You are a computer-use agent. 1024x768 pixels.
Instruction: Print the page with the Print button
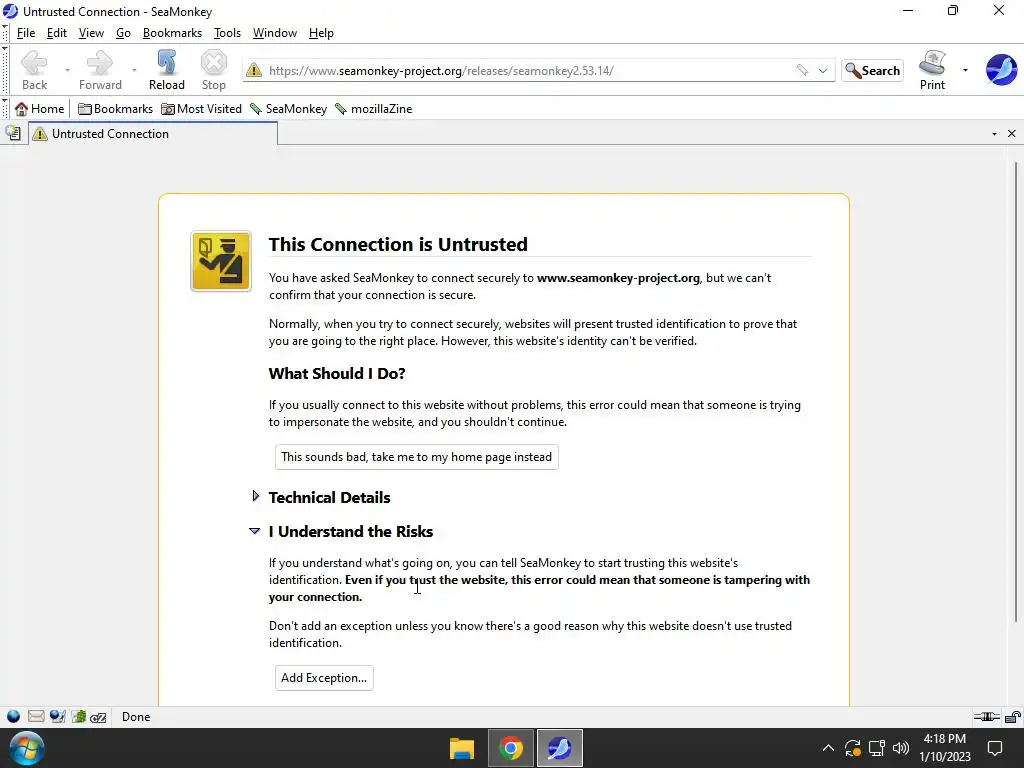932,71
